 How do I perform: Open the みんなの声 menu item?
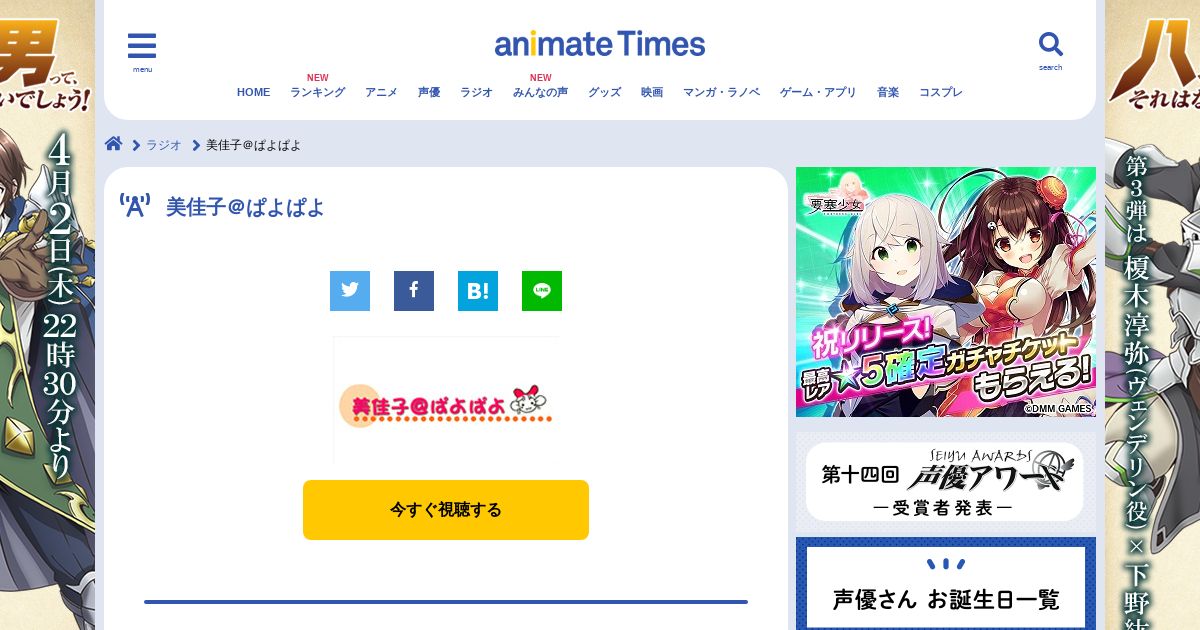[x=540, y=92]
